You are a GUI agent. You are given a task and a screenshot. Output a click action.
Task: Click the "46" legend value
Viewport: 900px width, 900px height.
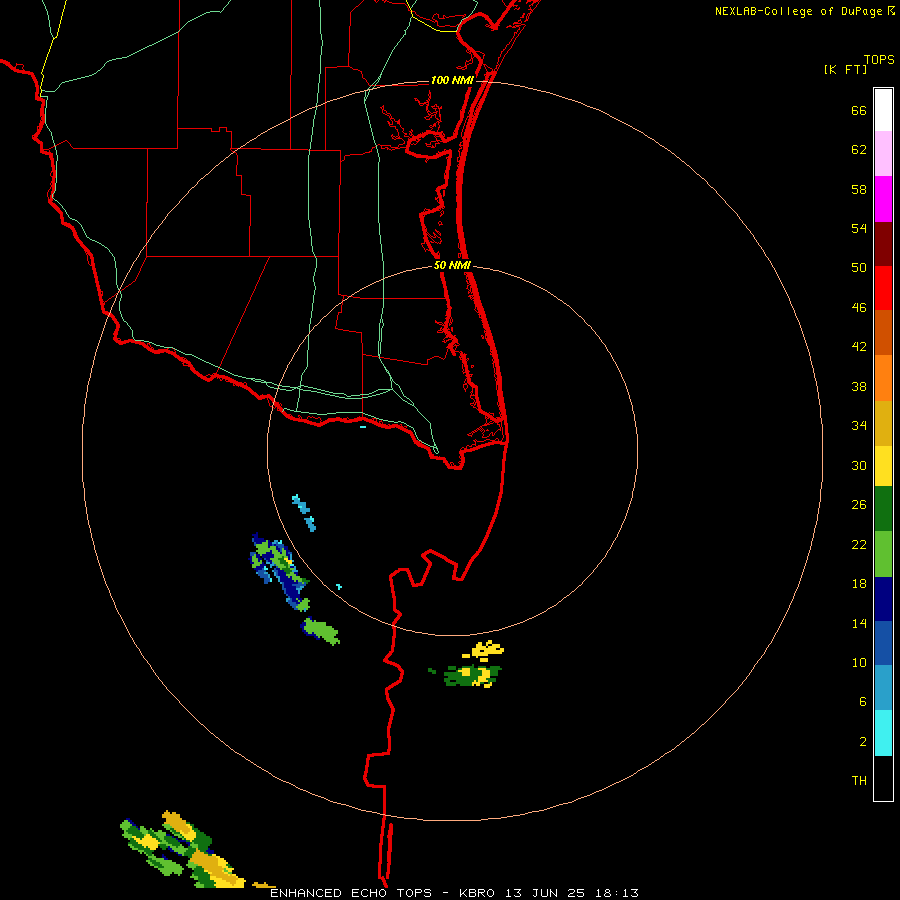[859, 308]
